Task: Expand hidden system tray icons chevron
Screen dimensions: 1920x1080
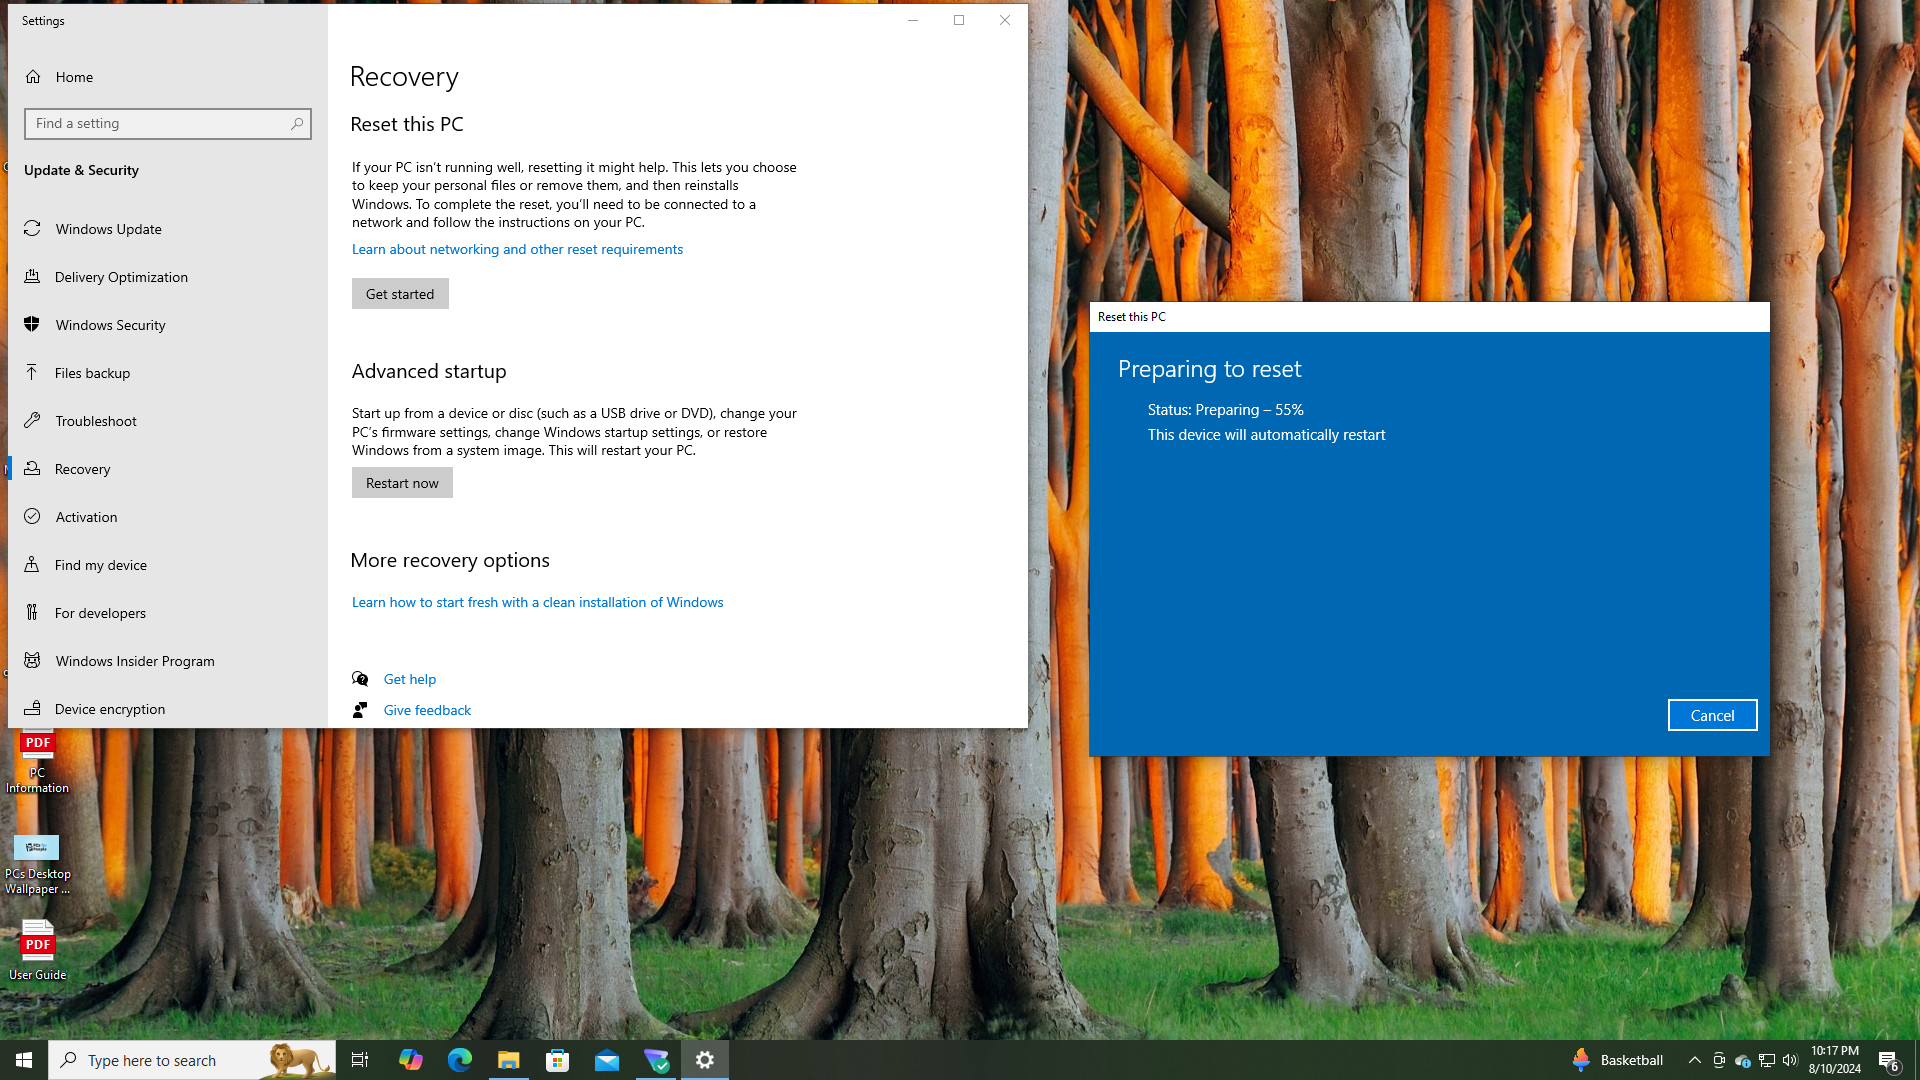Action: click(x=1694, y=1060)
